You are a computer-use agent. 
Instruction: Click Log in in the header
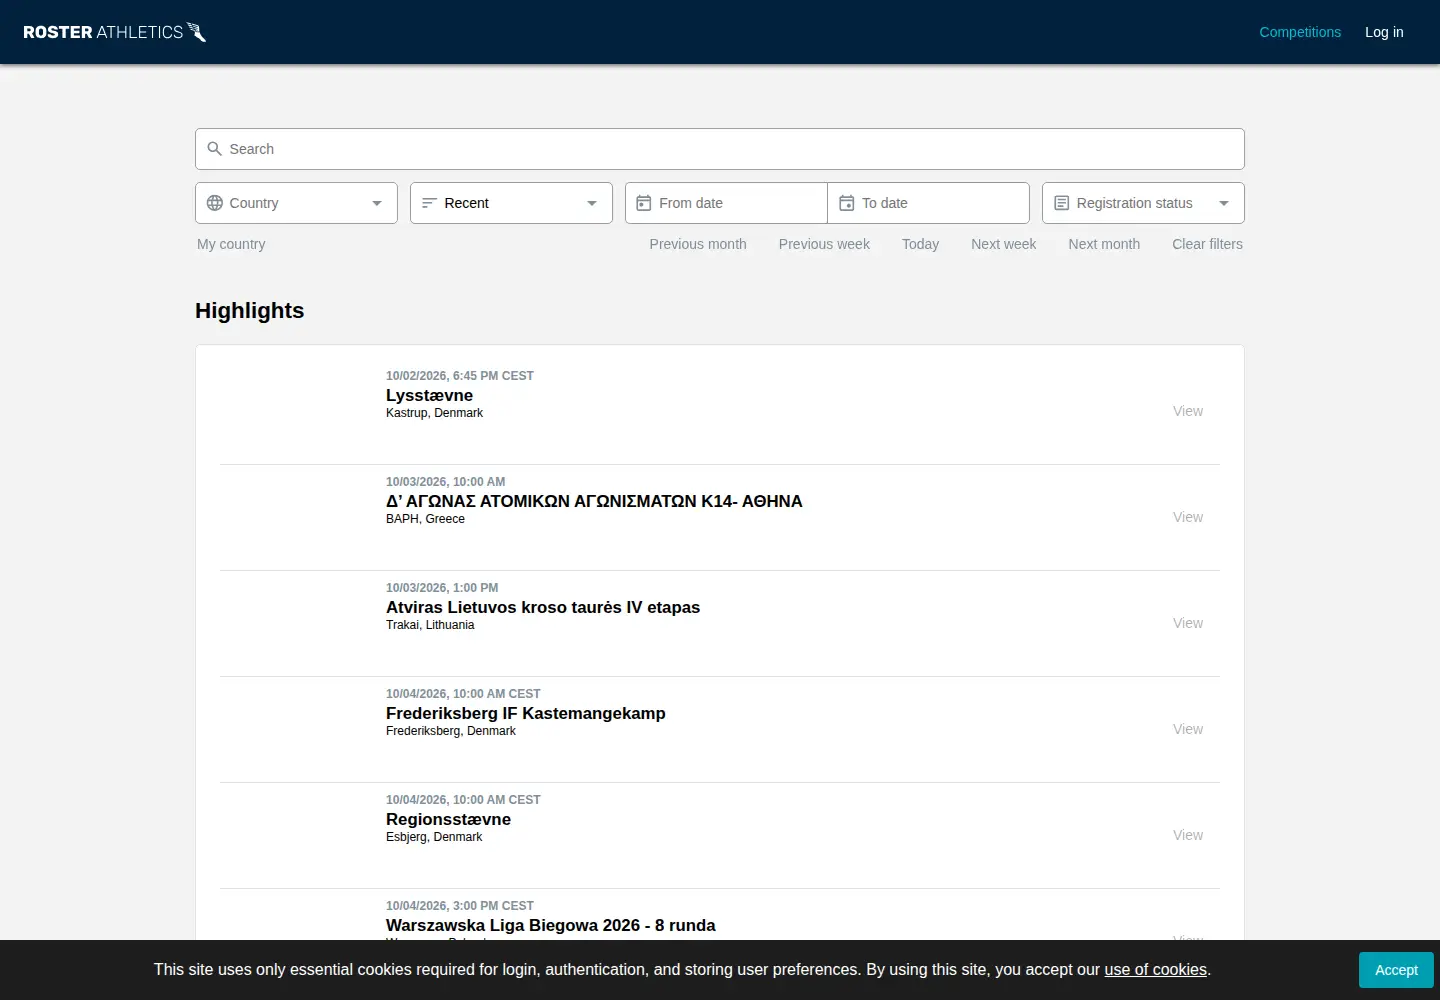1384,32
